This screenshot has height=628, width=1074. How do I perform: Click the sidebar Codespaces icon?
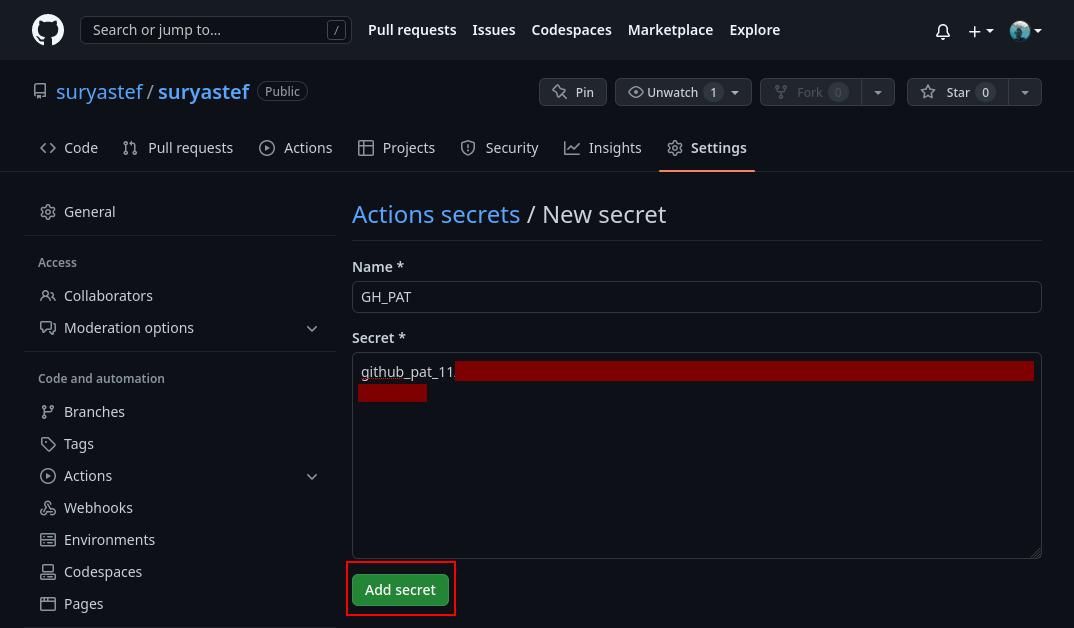pos(48,572)
